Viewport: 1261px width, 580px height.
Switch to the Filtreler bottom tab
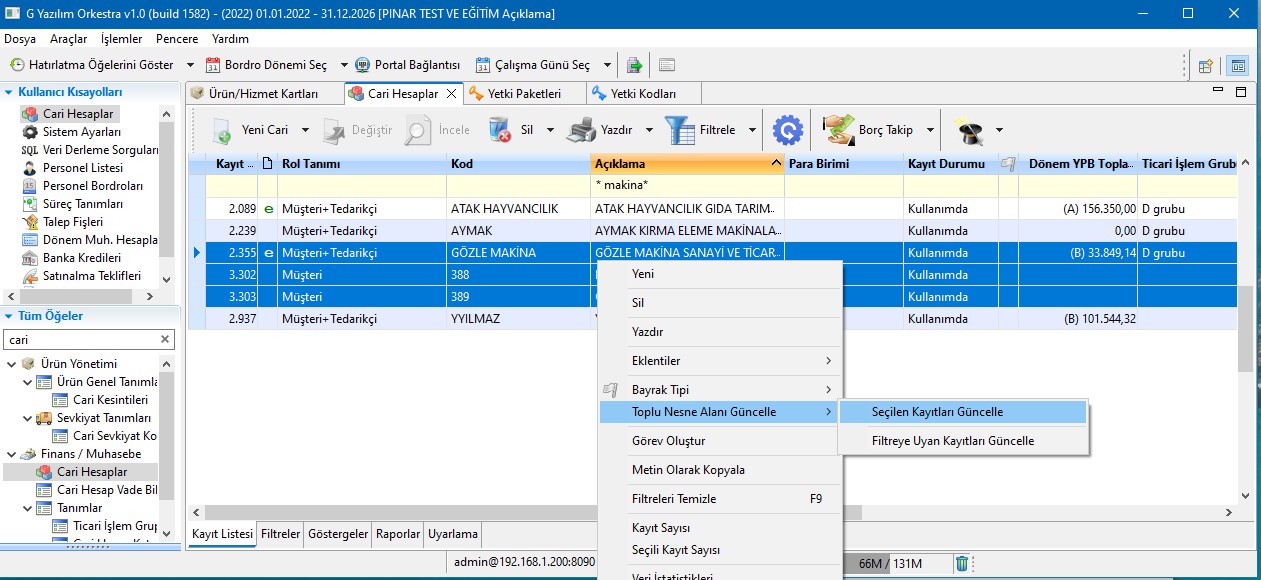(280, 534)
